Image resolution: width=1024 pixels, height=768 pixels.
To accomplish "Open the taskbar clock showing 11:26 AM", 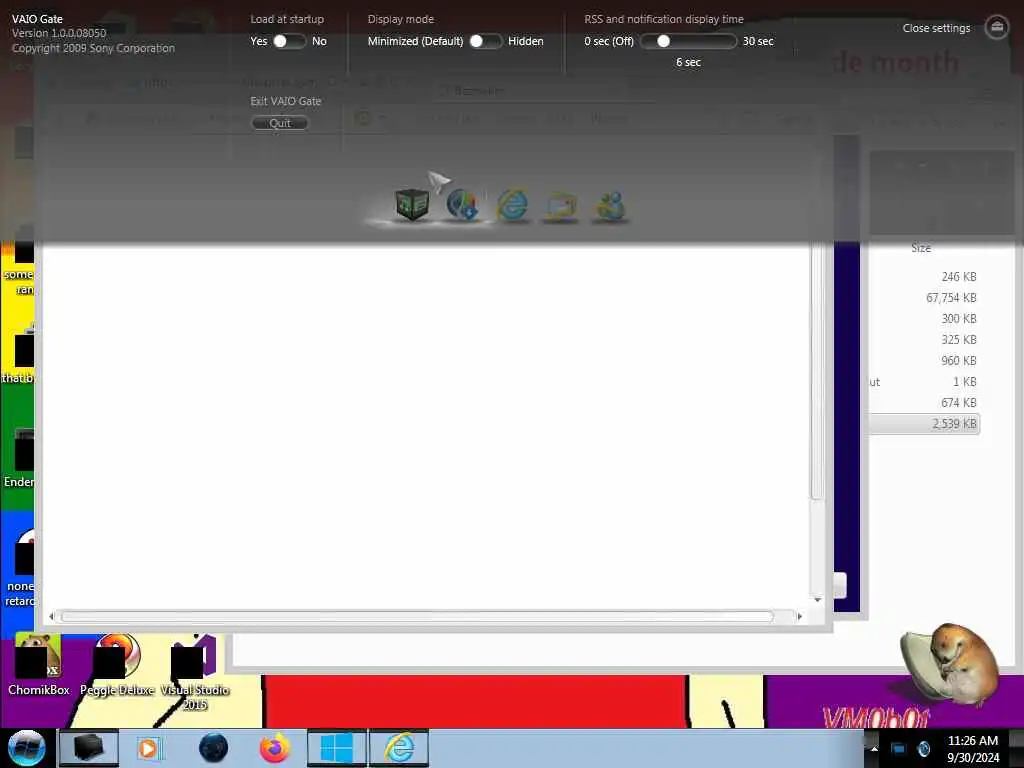I will tap(973, 748).
